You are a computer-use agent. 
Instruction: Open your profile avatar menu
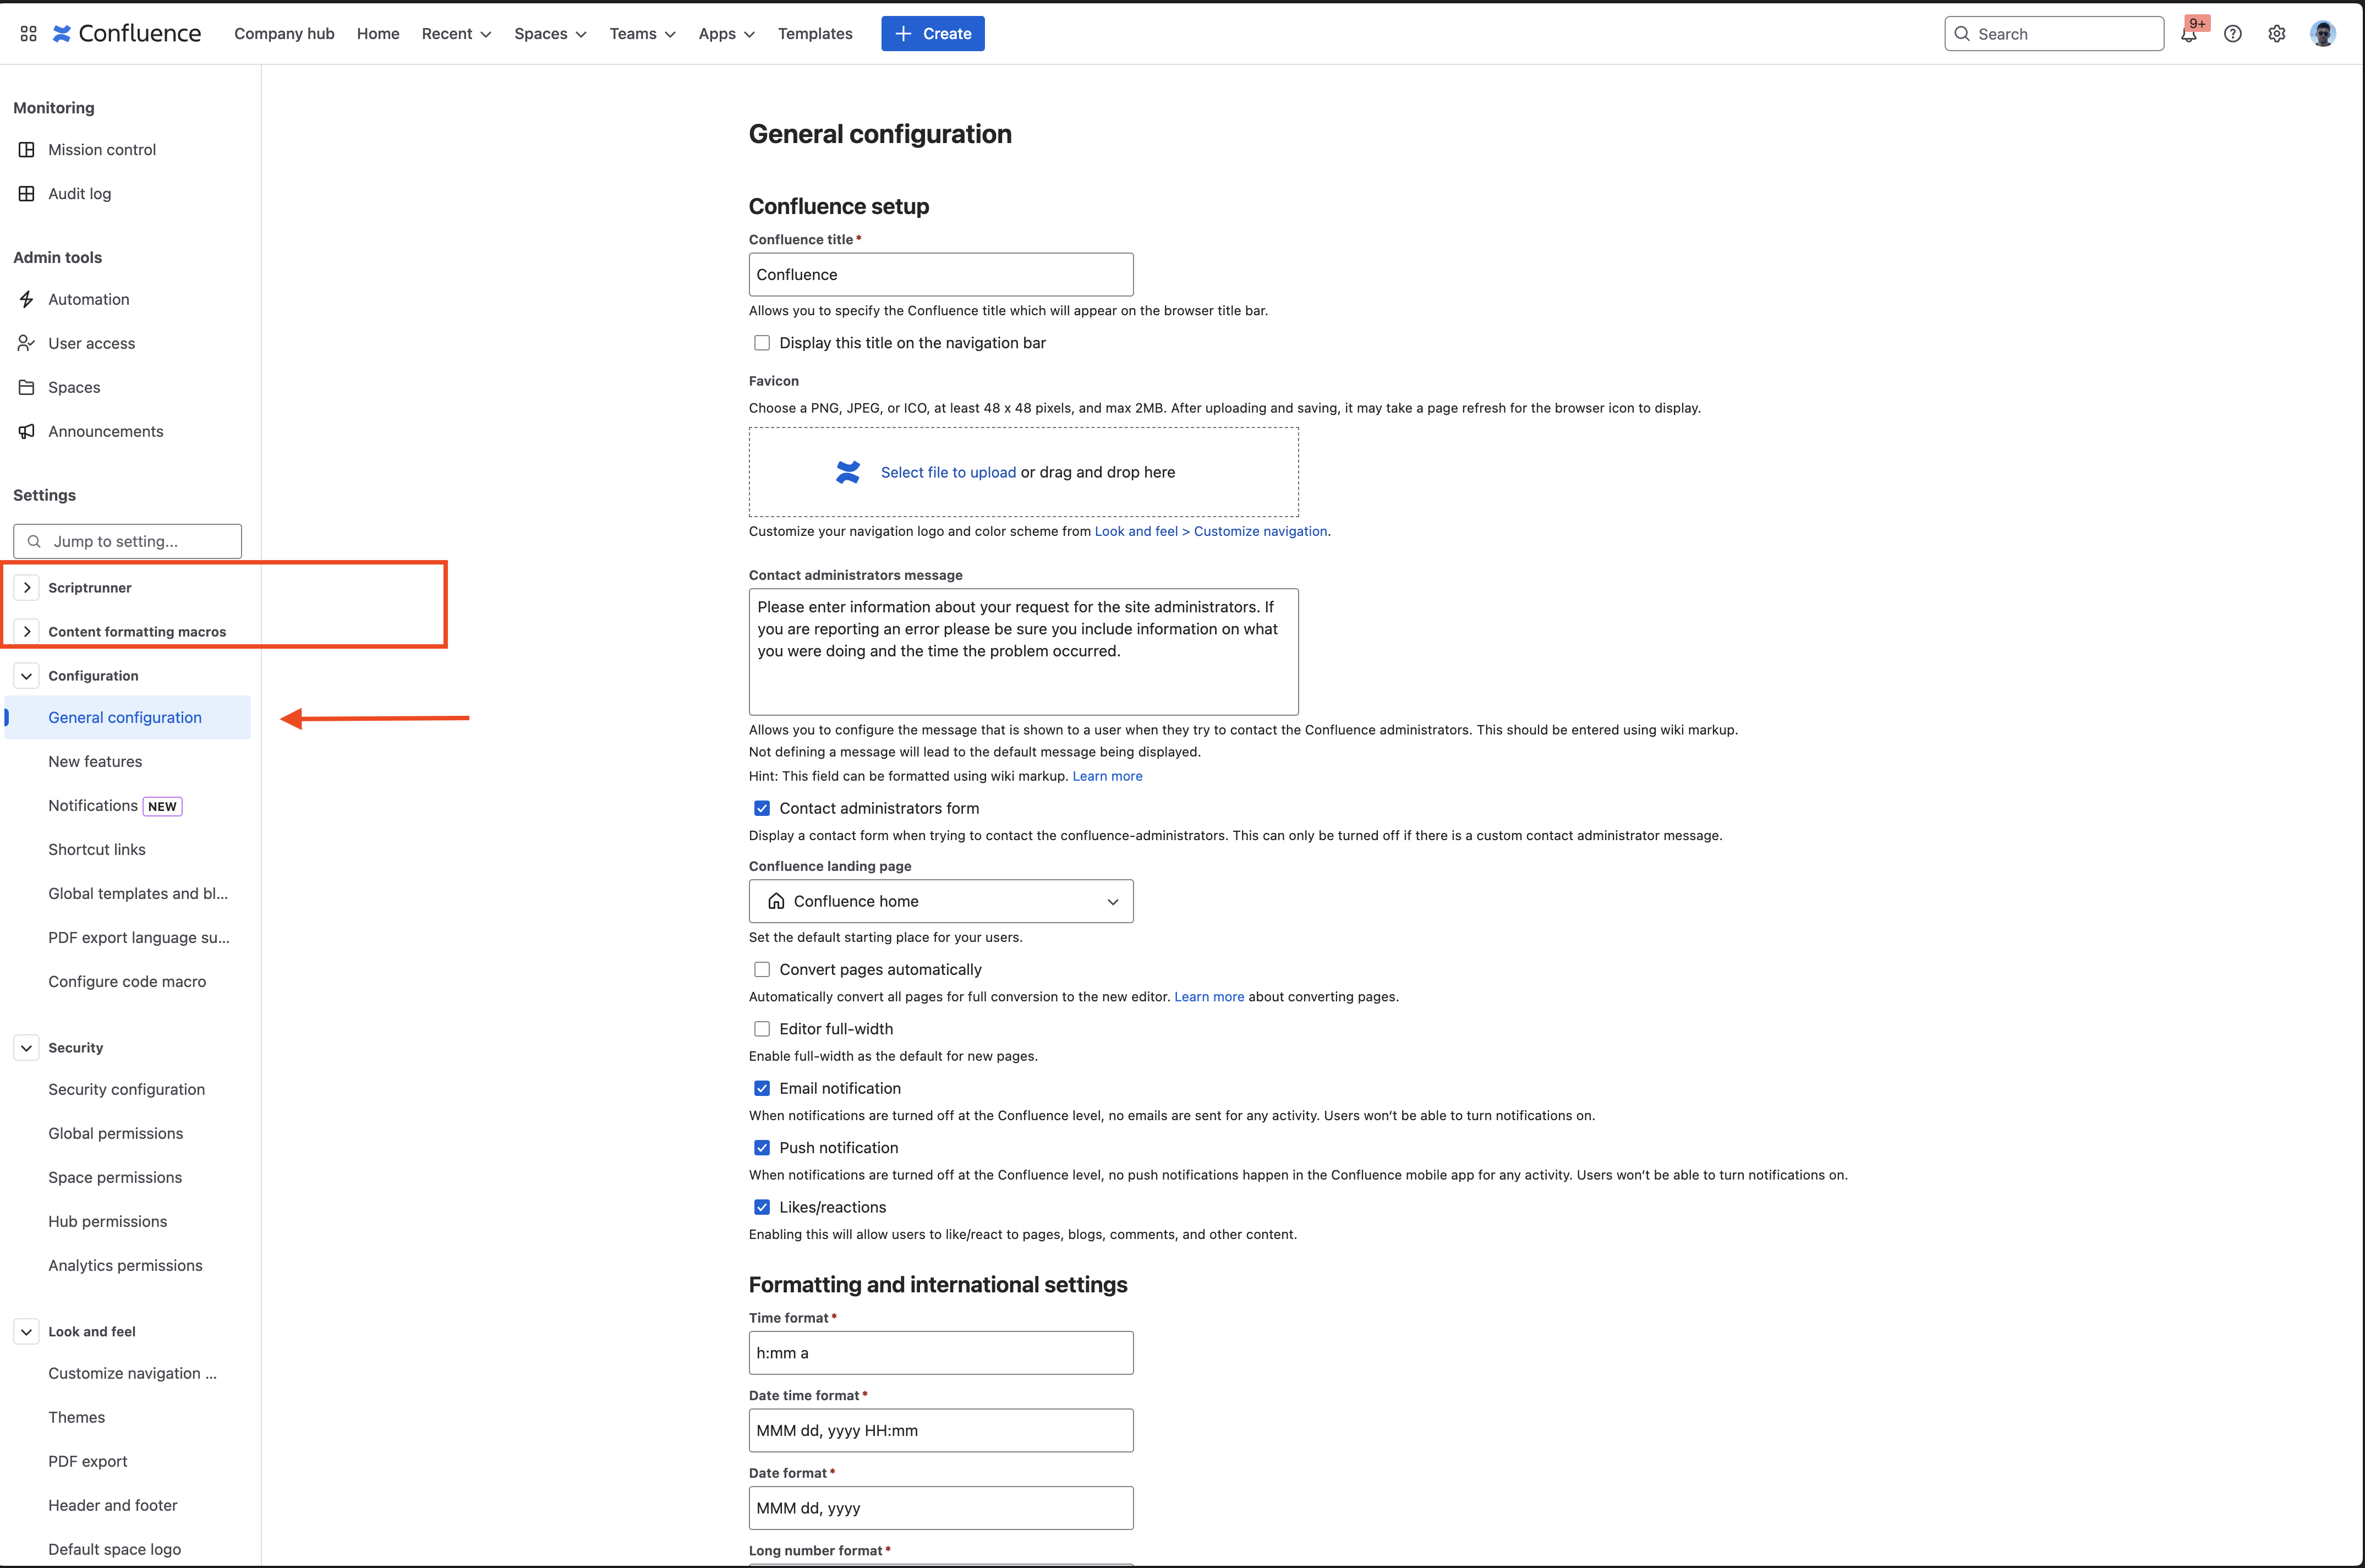pyautogui.click(x=2322, y=33)
